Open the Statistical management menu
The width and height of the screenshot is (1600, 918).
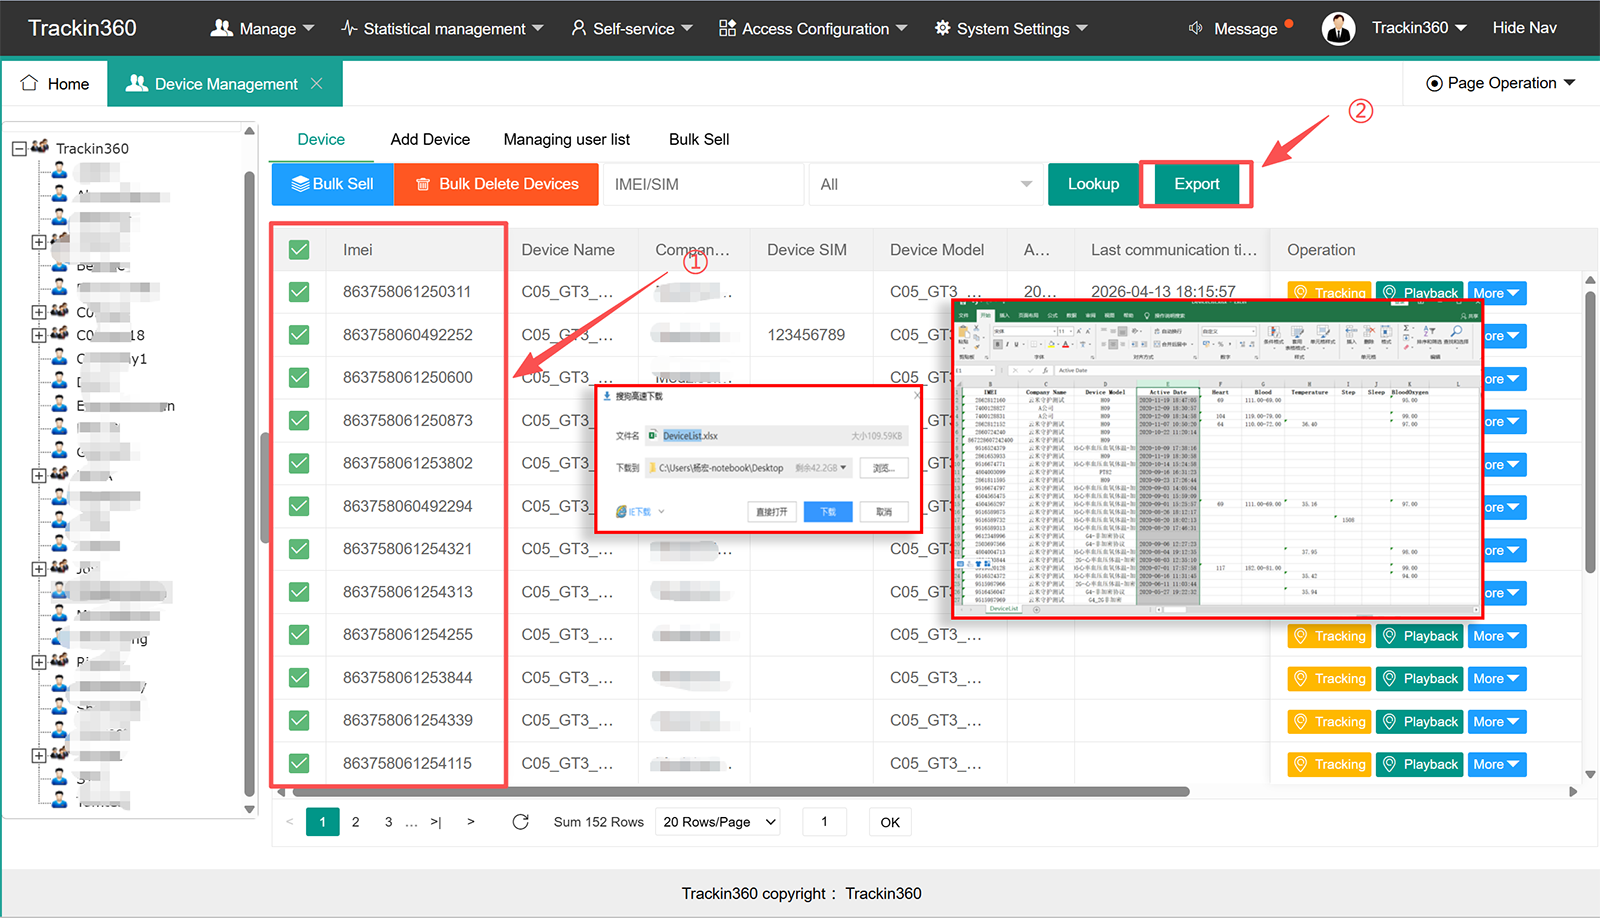(442, 28)
